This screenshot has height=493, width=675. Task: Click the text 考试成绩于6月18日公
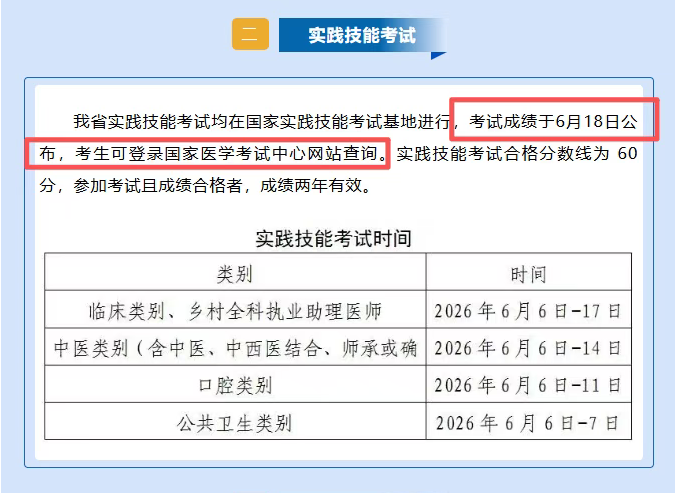(553, 121)
